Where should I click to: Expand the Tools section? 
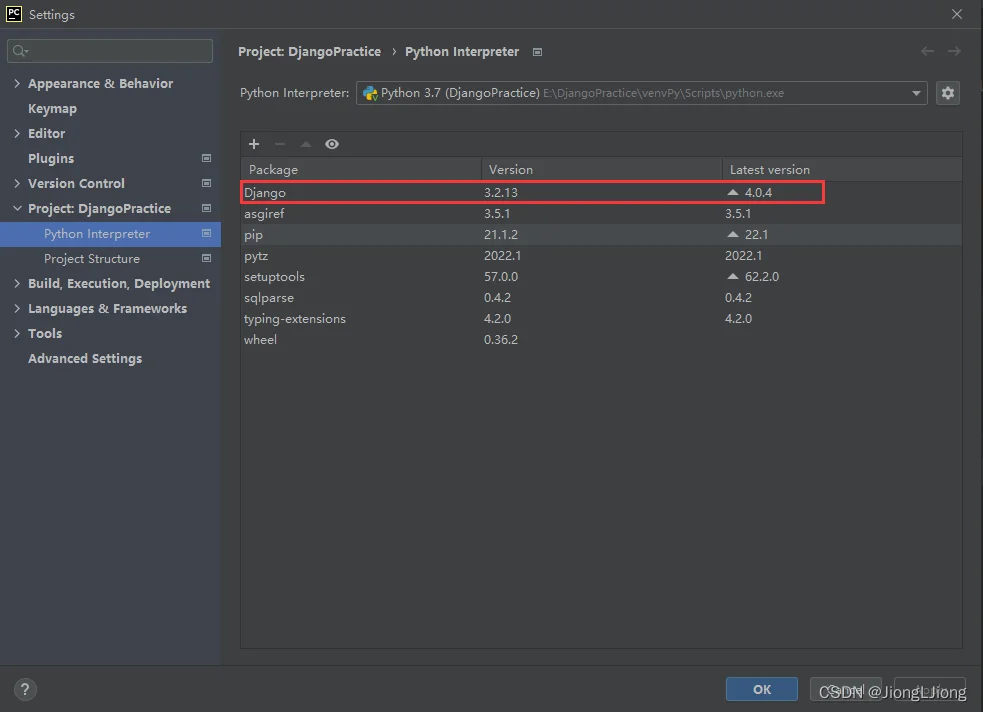click(17, 334)
